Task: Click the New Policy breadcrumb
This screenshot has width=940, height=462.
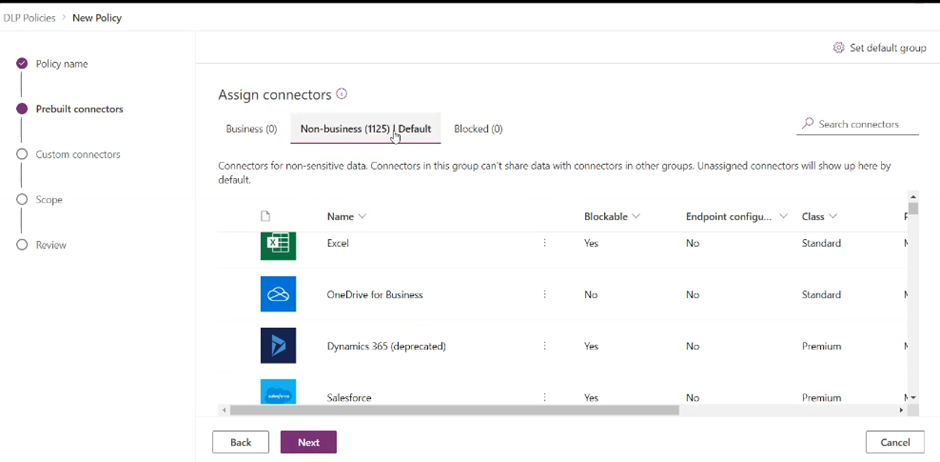Action: pos(97,18)
